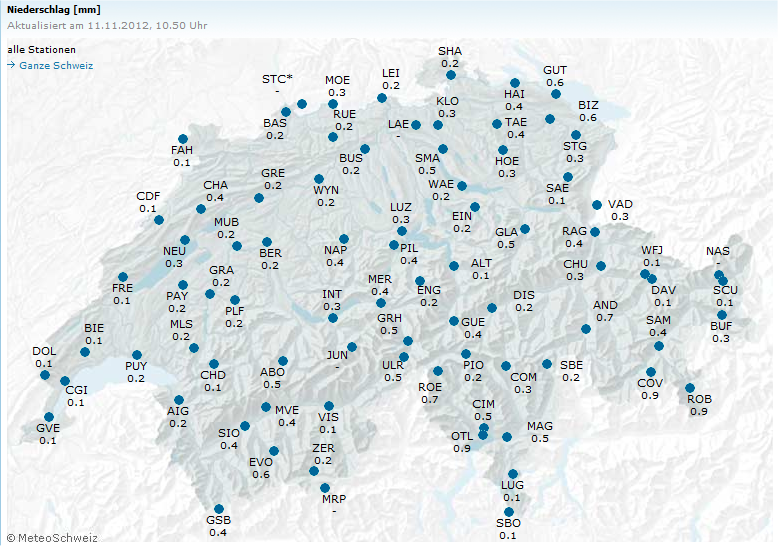This screenshot has width=778, height=546.
Task: Click the EVO station dot
Action: click(274, 451)
